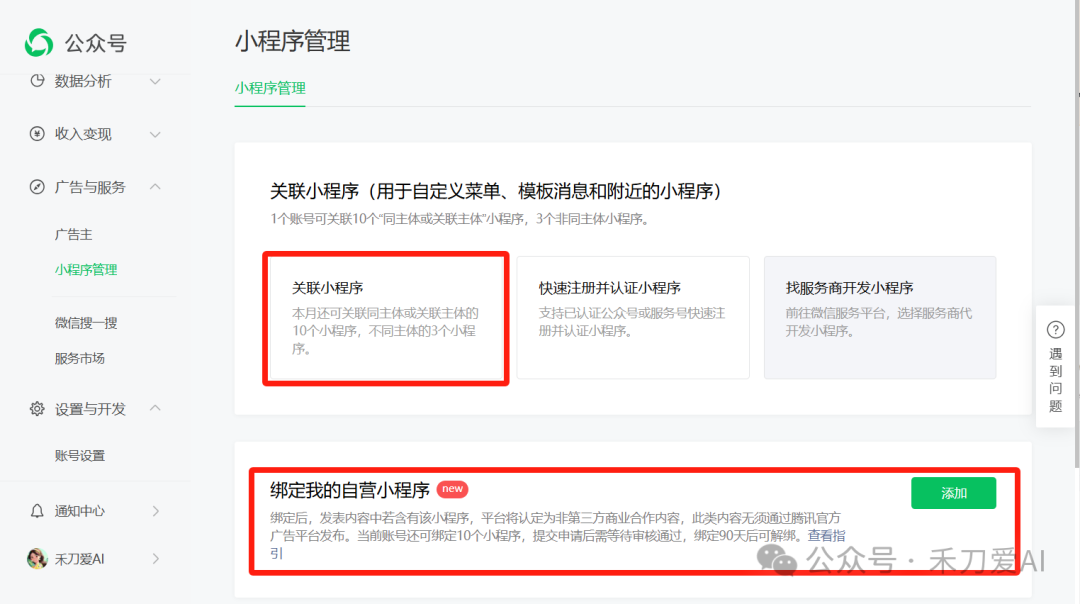Open 微信搜一搜 in the sidebar
Image resolution: width=1080 pixels, height=604 pixels.
pos(86,323)
